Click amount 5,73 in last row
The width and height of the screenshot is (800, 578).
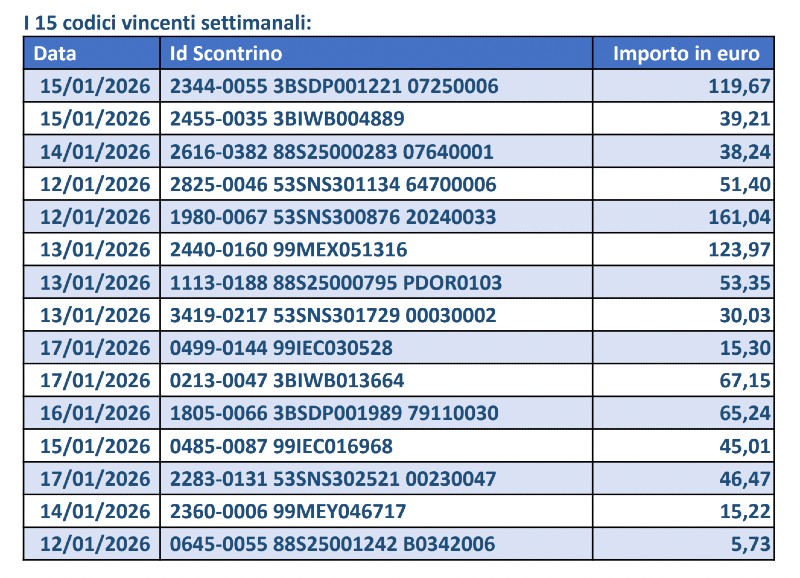tap(751, 544)
